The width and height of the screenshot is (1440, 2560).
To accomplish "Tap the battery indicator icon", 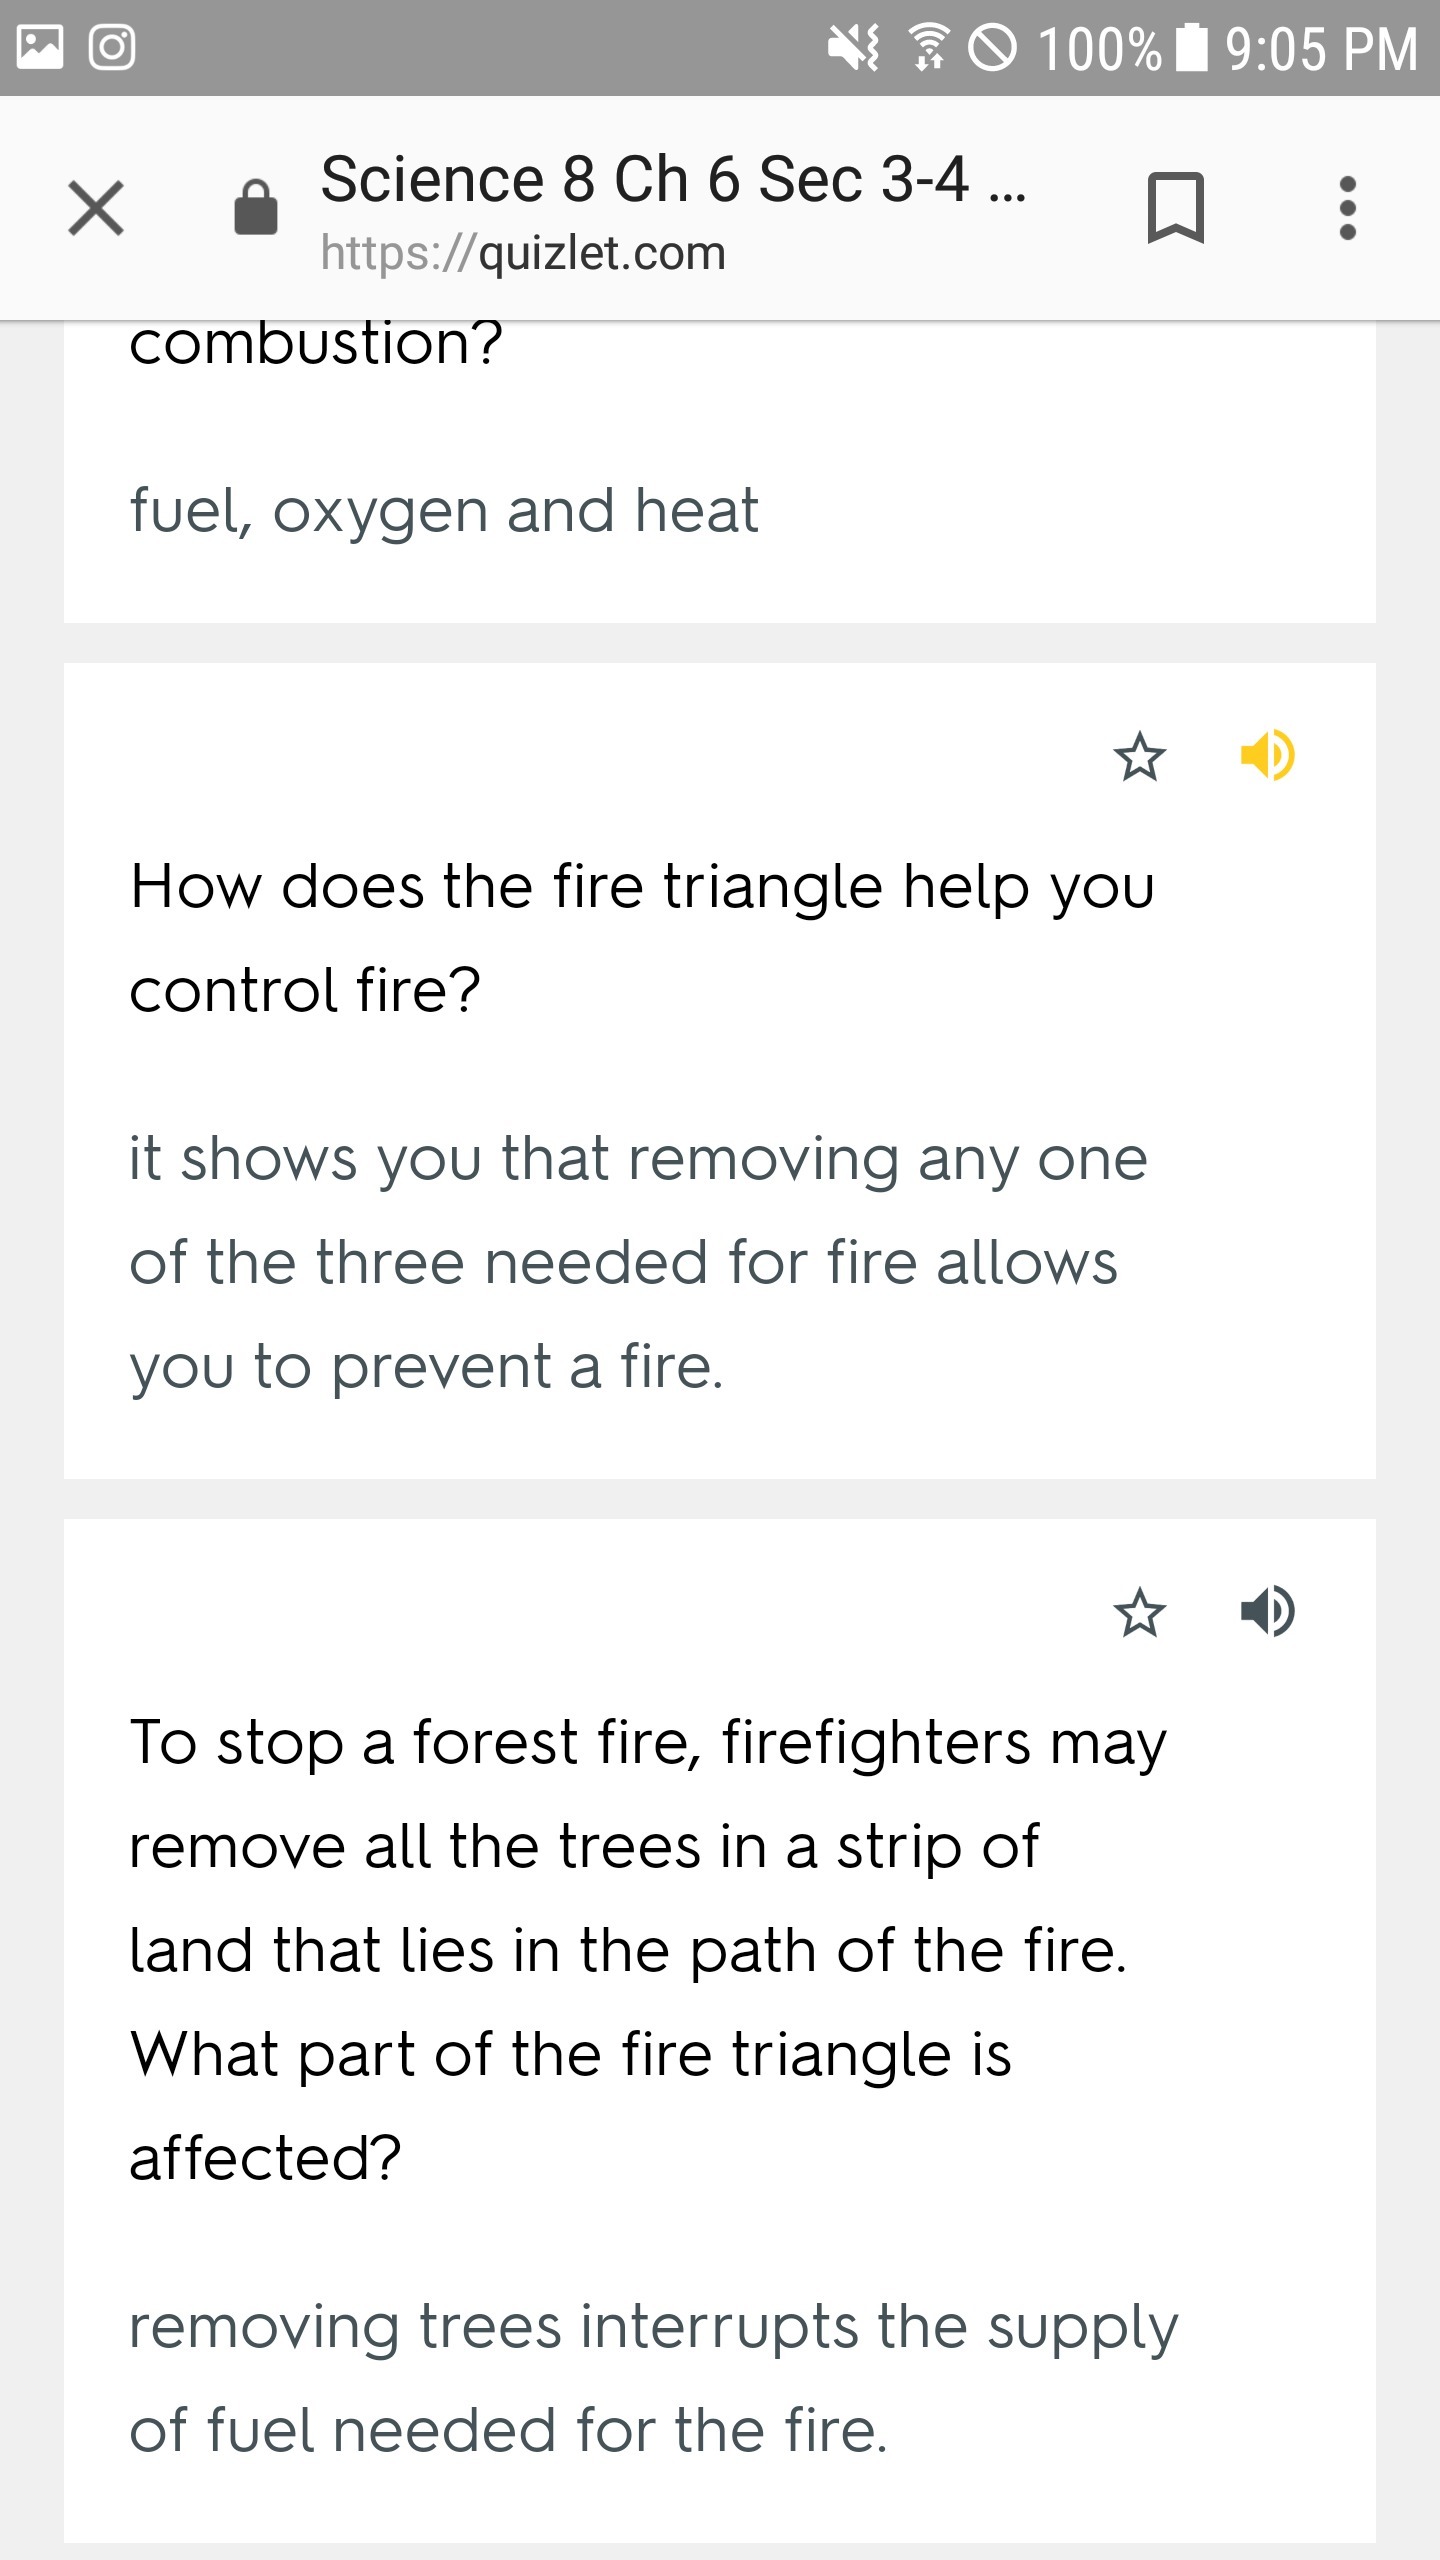I will click(x=1191, y=47).
